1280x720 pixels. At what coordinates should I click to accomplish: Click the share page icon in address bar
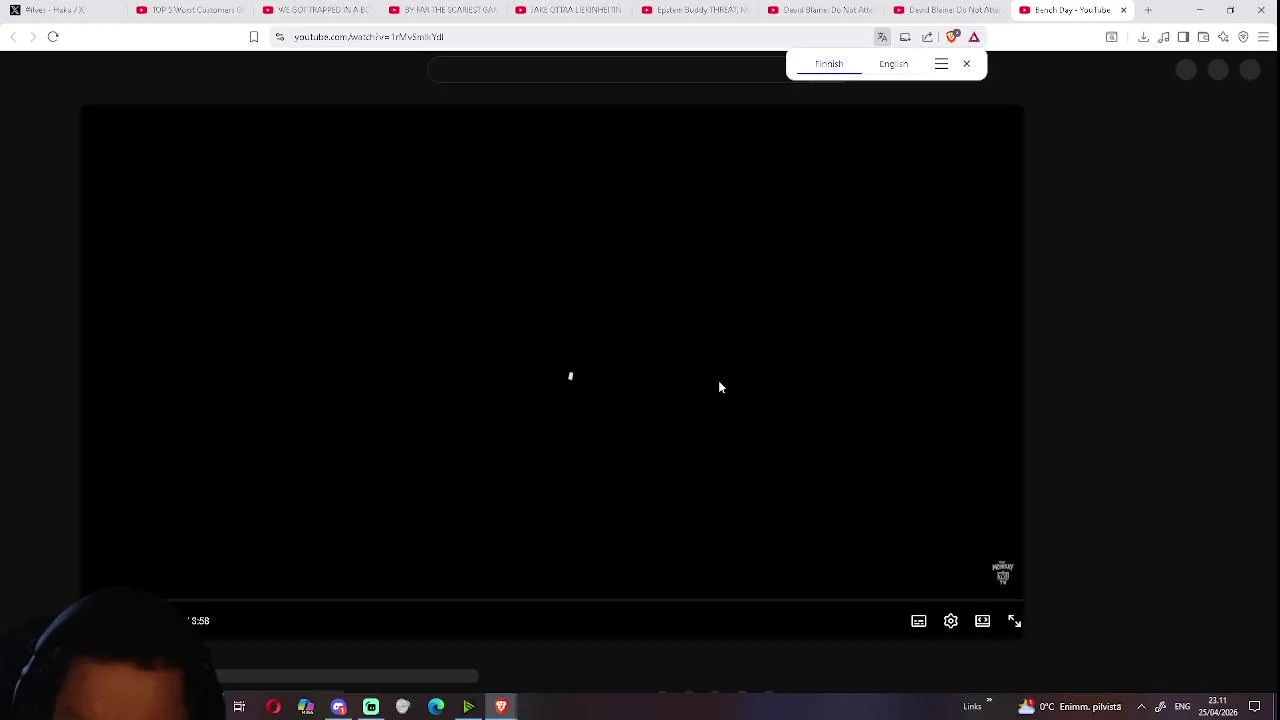click(928, 37)
